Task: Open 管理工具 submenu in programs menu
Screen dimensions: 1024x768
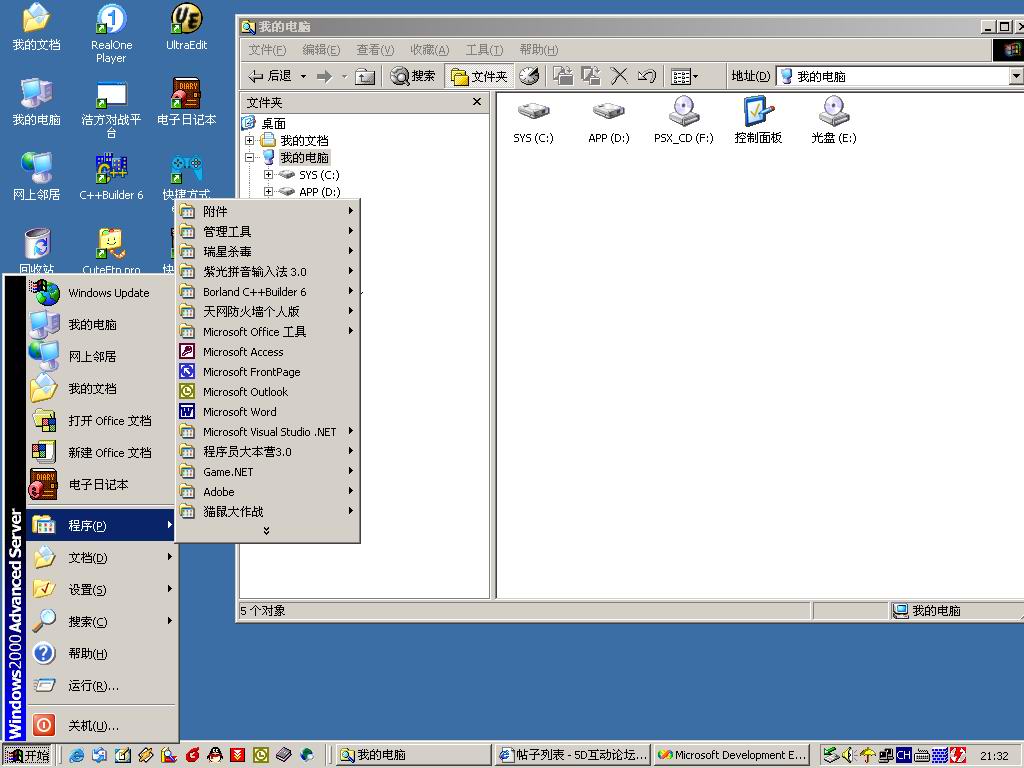Action: [x=268, y=231]
